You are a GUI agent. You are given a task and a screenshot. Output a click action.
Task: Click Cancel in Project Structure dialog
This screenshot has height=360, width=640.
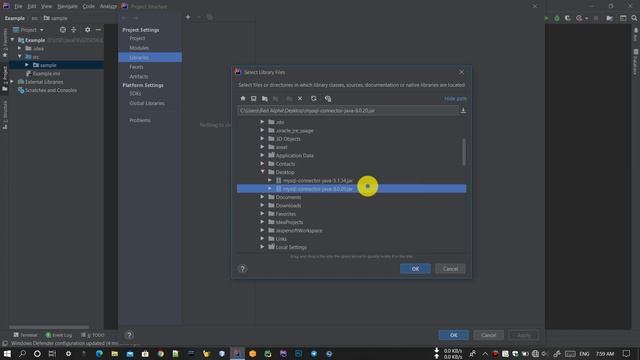tap(488, 335)
